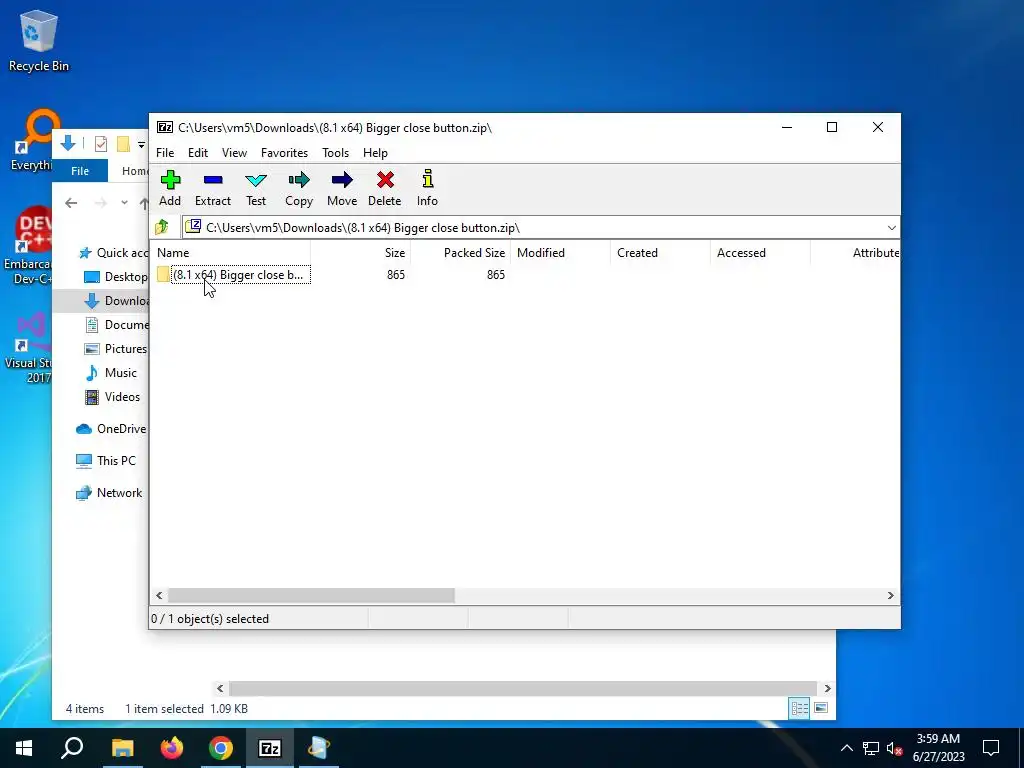Open File Explorer from taskbar
Viewport: 1024px width, 768px height.
pyautogui.click(x=122, y=748)
